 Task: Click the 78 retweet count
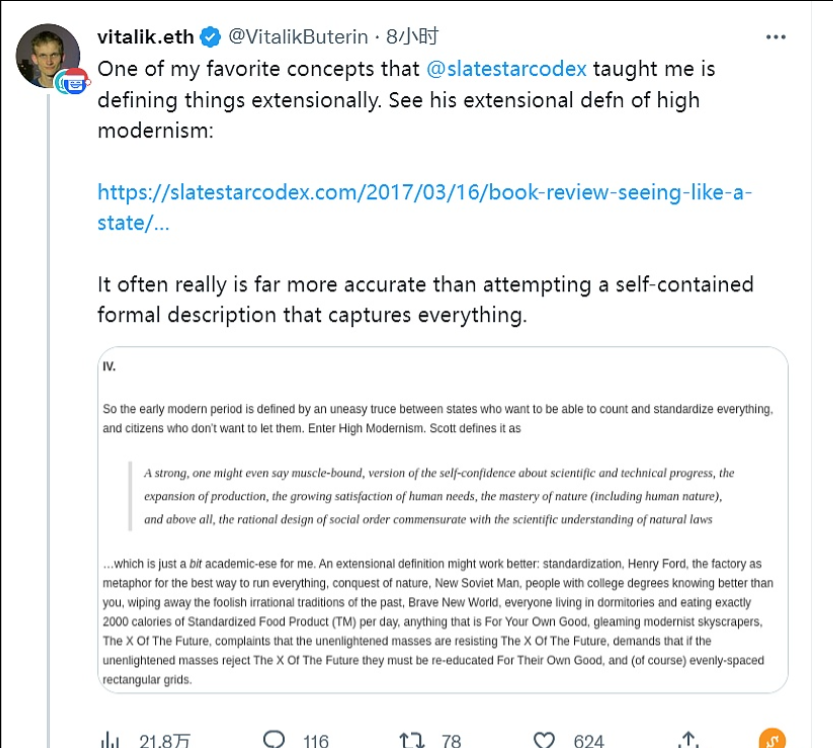point(451,741)
